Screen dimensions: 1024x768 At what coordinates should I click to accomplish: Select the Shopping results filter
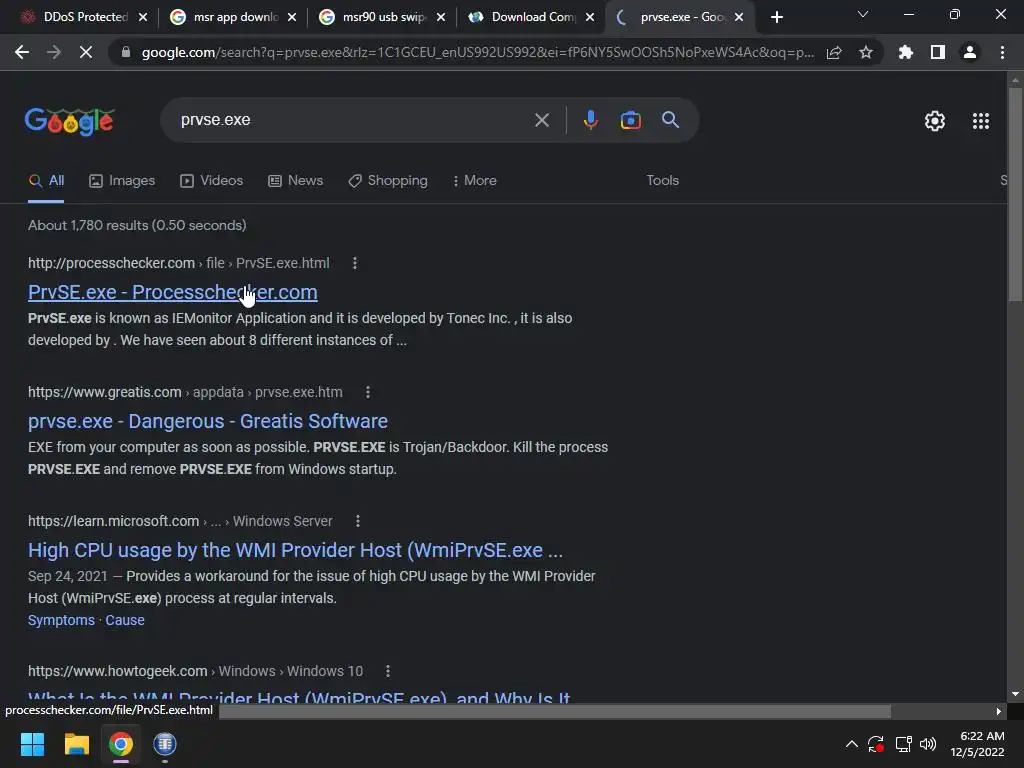pyautogui.click(x=388, y=181)
